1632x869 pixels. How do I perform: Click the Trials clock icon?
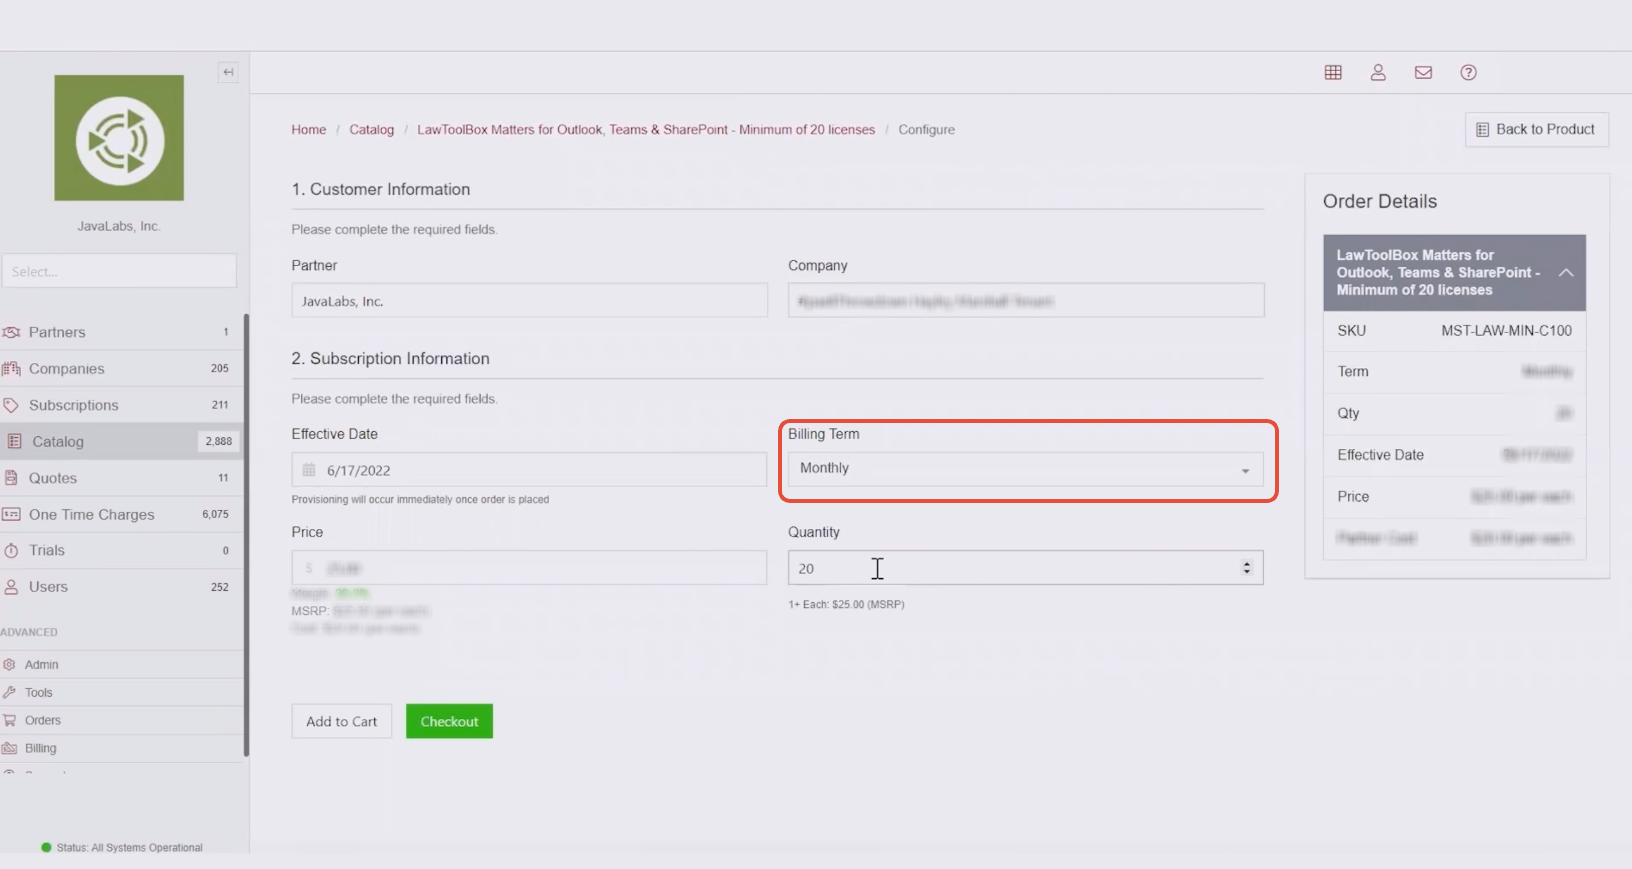click(11, 550)
